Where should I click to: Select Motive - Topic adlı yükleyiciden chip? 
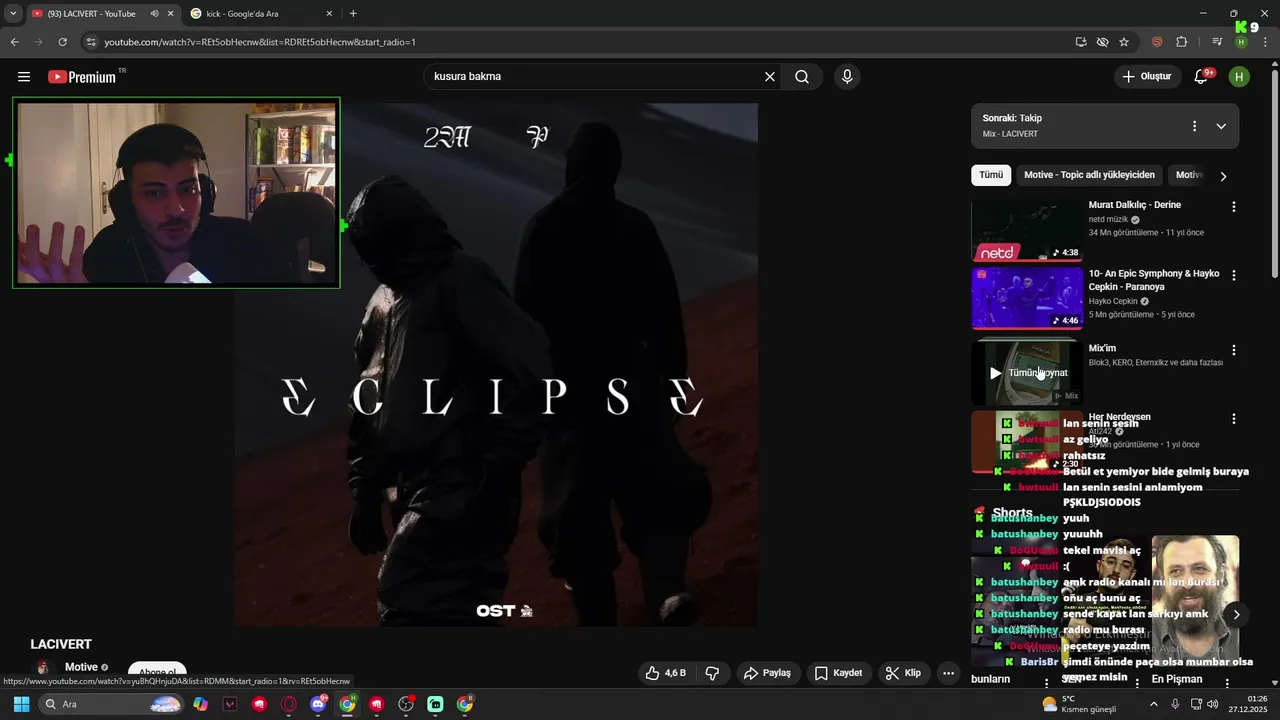pos(1089,175)
